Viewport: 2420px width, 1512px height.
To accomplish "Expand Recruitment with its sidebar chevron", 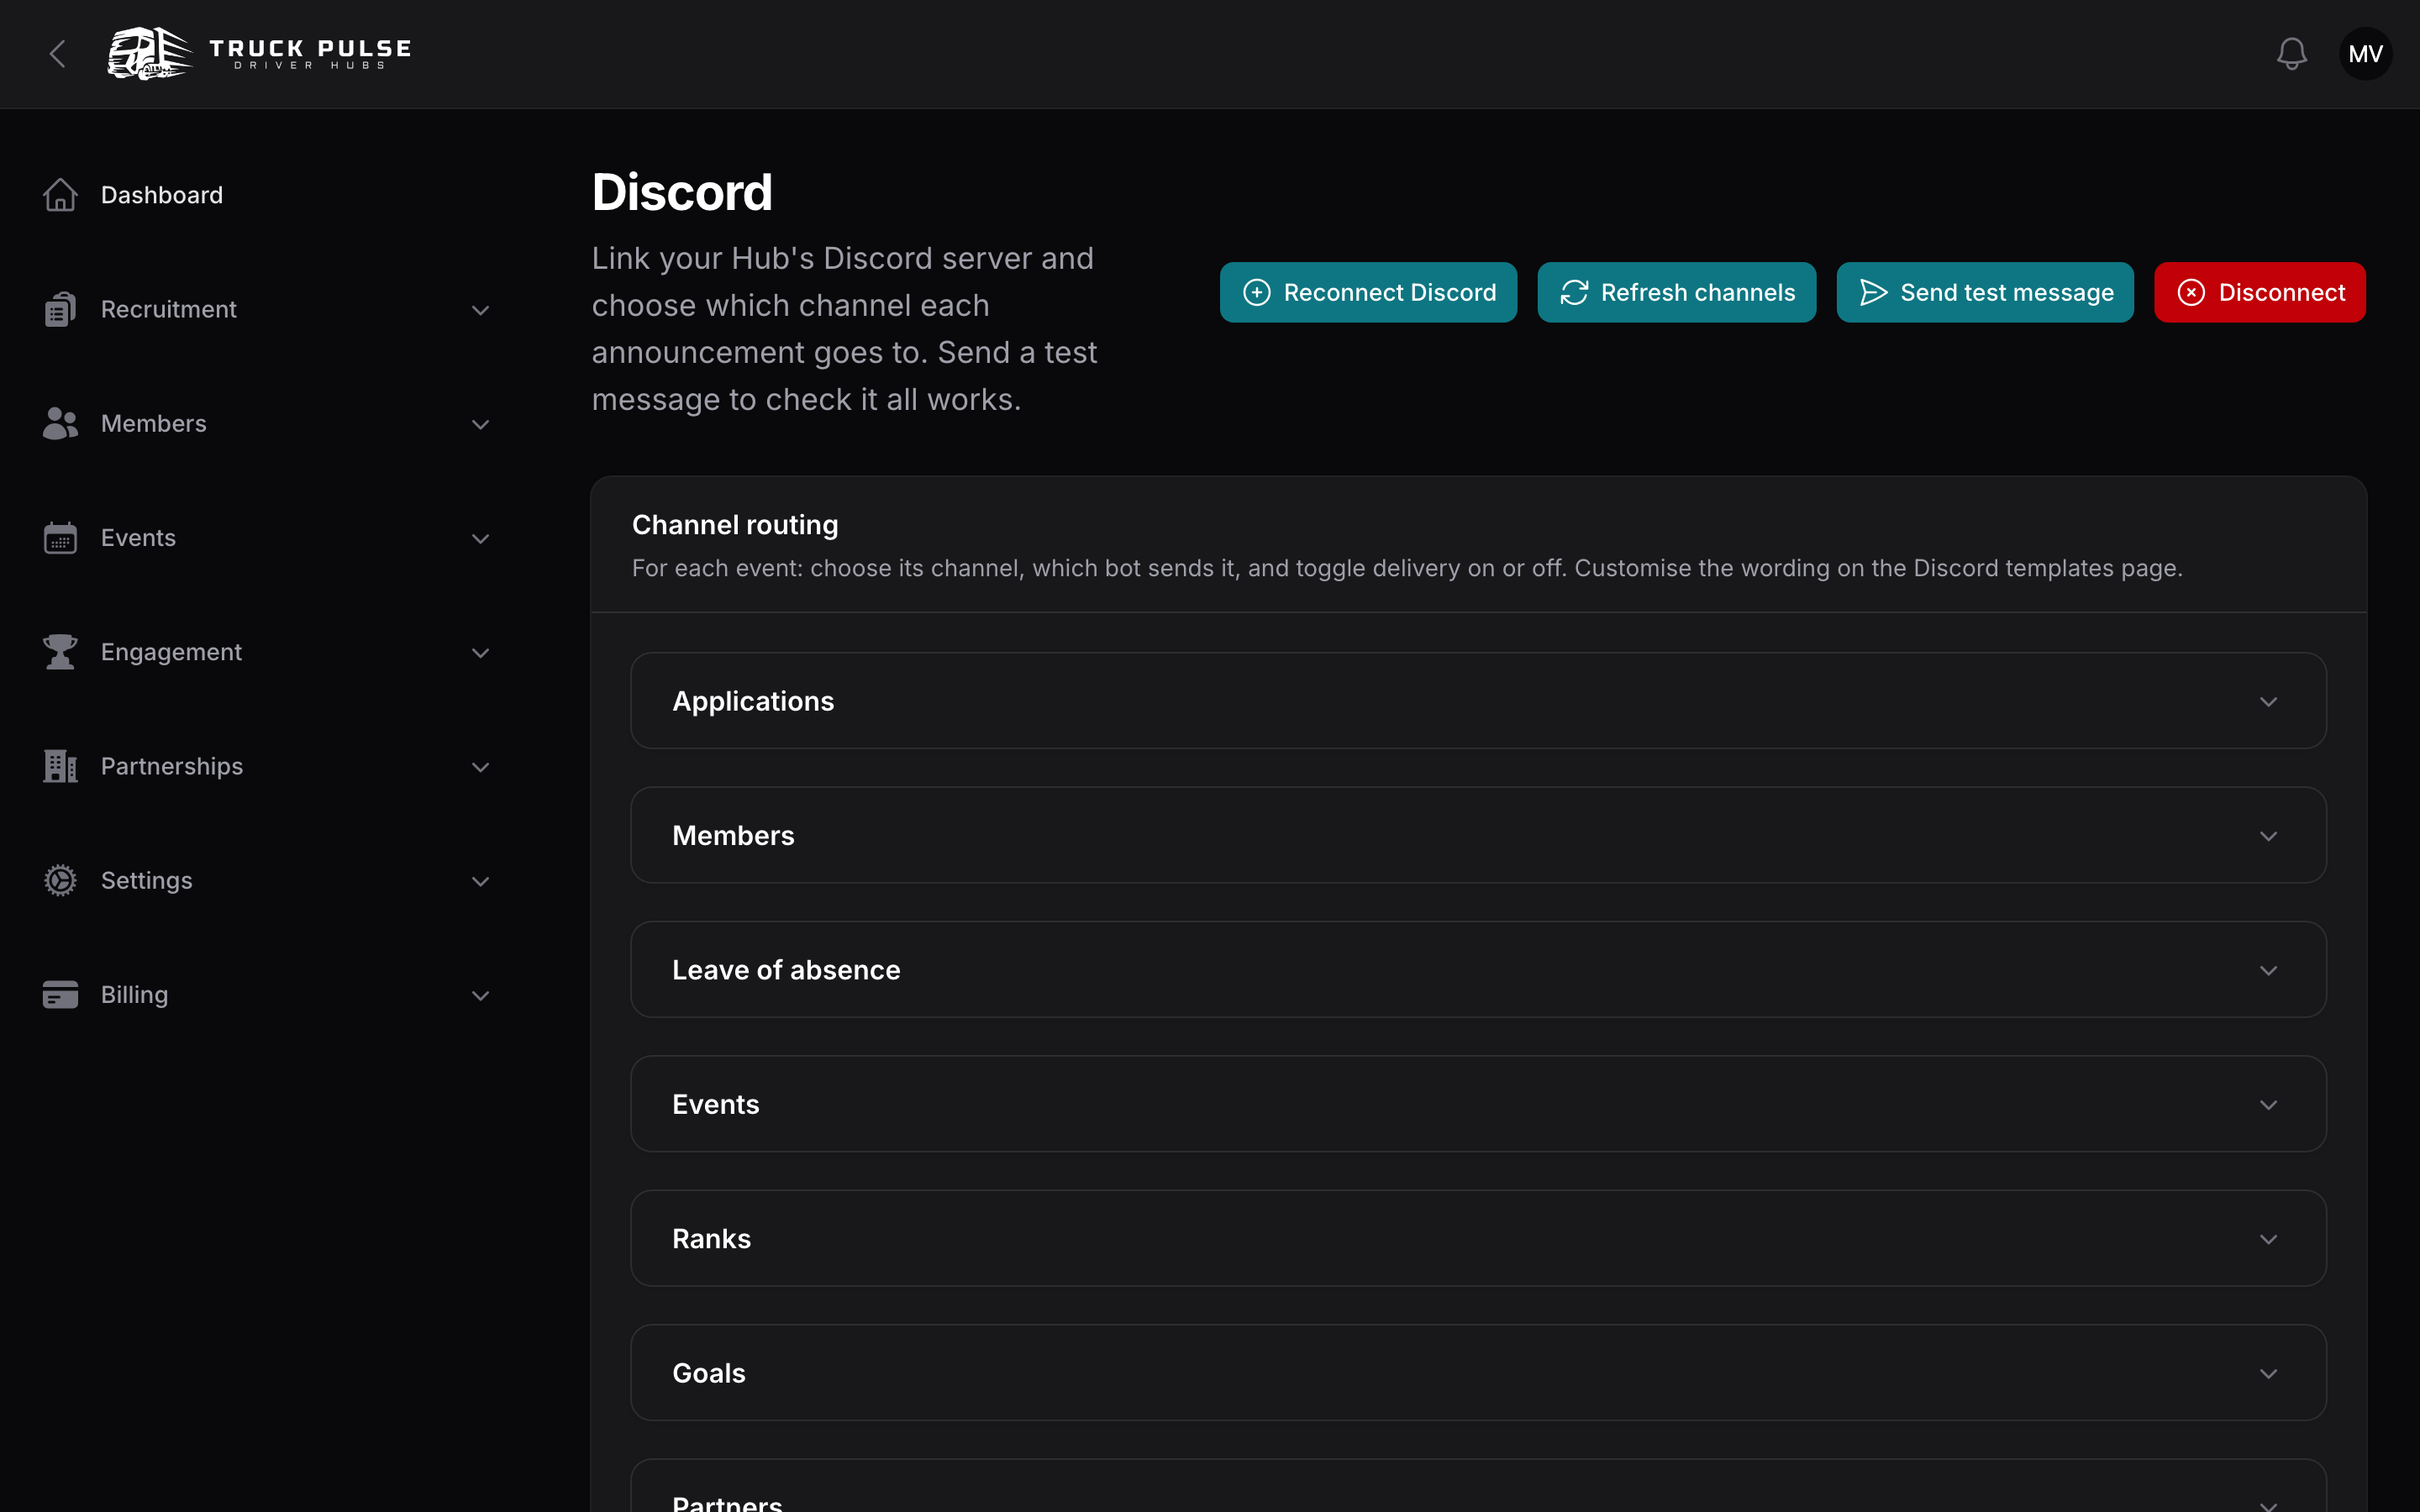I will (480, 310).
